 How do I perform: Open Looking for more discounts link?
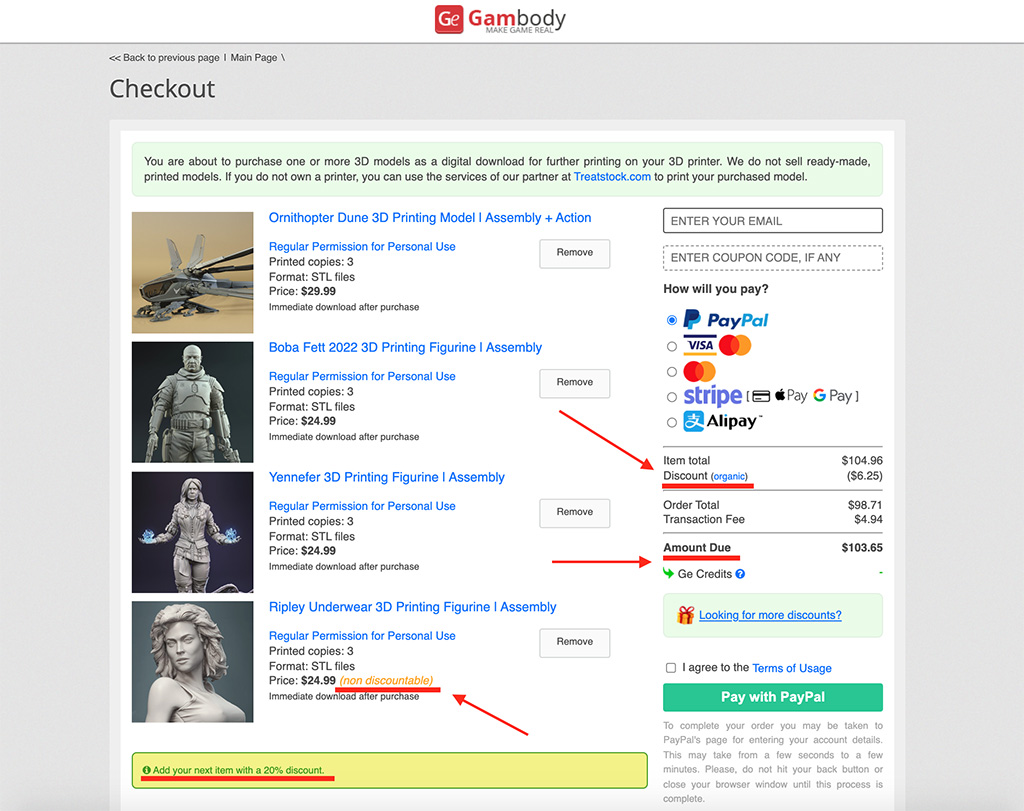pyautogui.click(x=770, y=615)
